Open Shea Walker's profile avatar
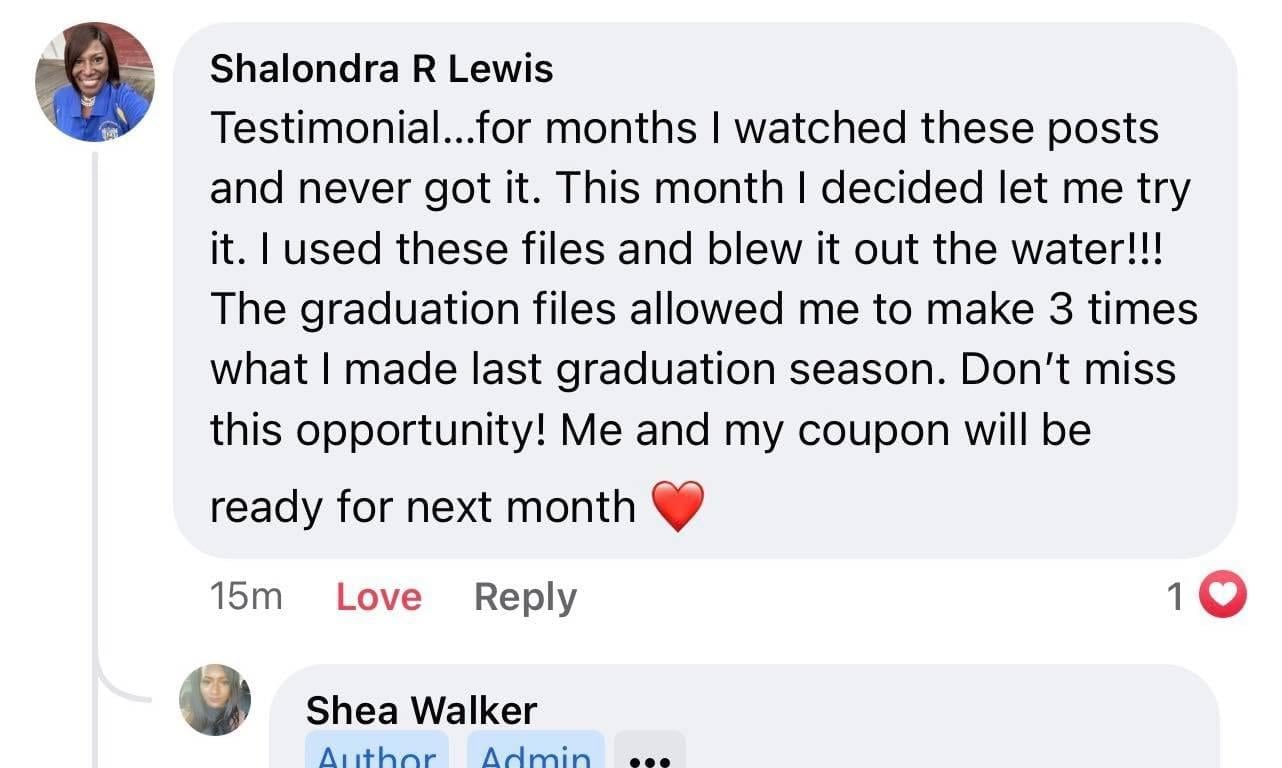Image resolution: width=1282 pixels, height=768 pixels. pos(215,700)
